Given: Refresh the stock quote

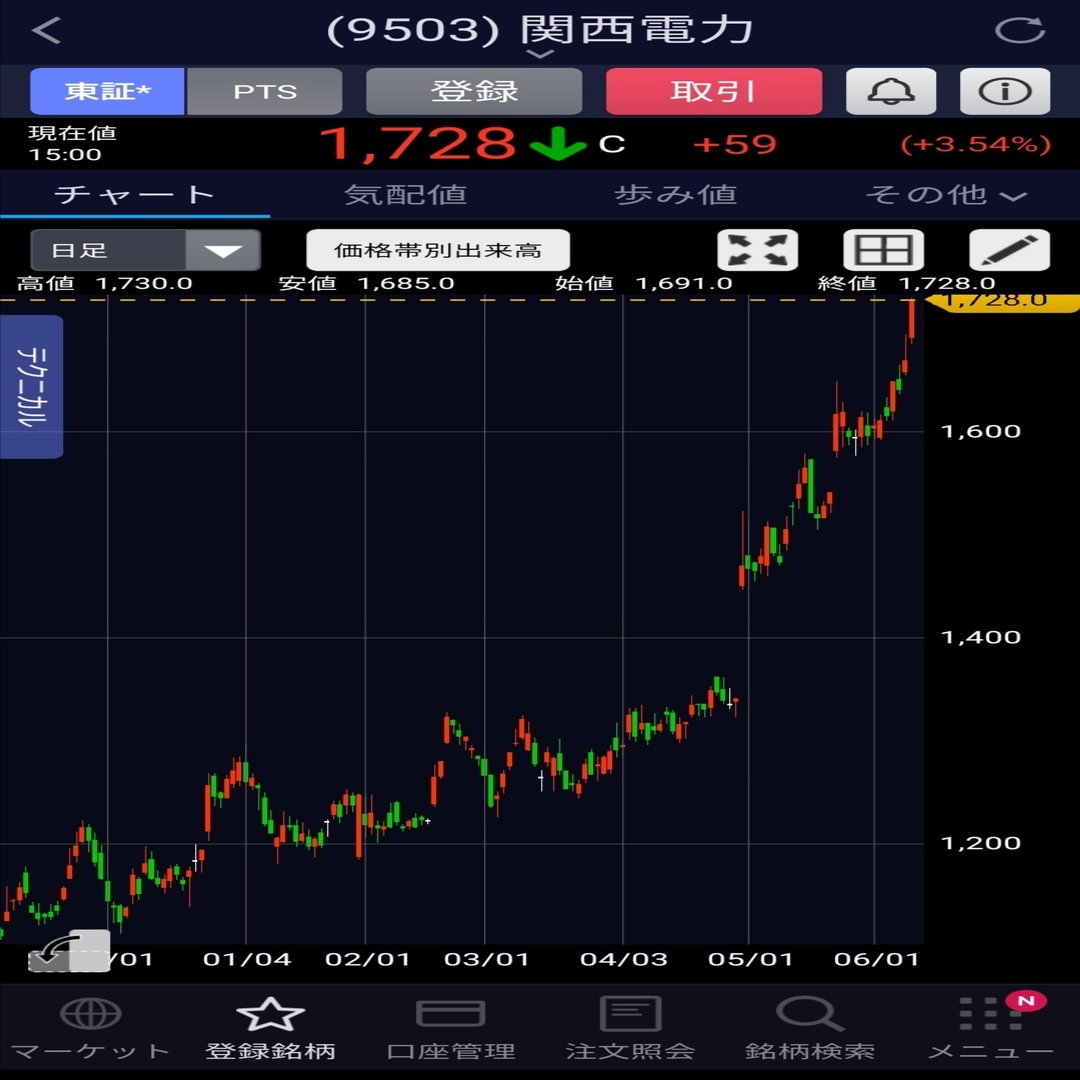Looking at the screenshot, I should click(1020, 30).
